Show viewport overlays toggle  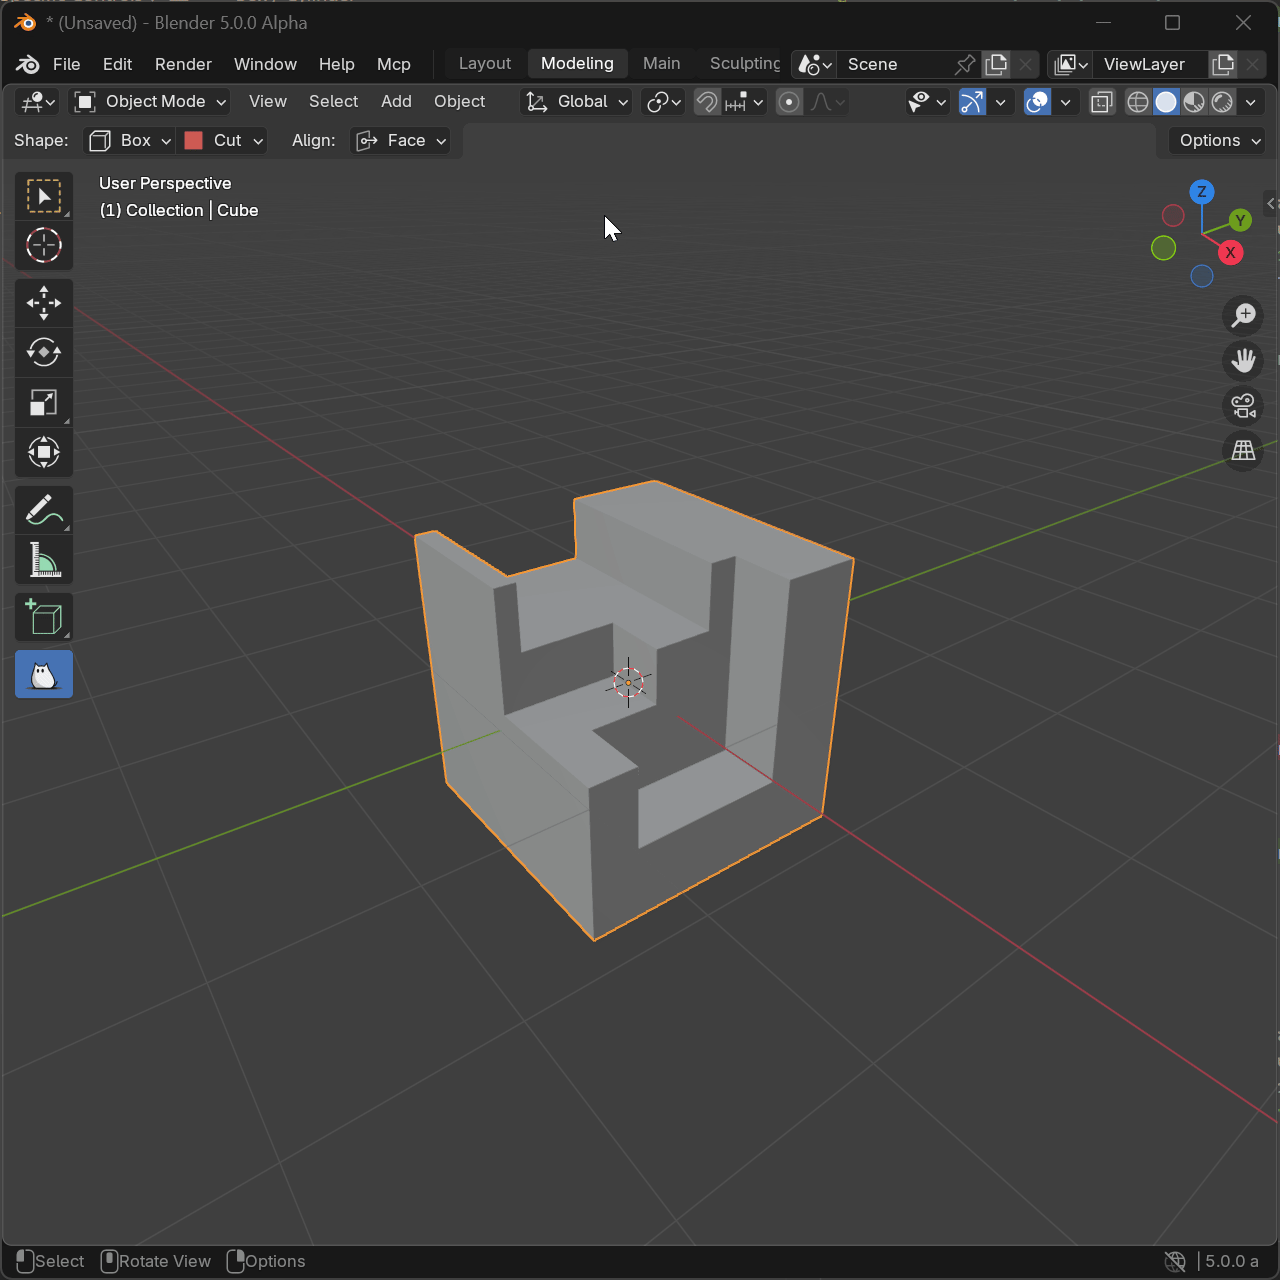tap(1038, 102)
